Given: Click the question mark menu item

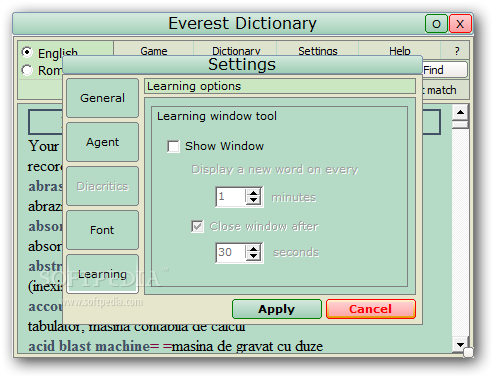Looking at the screenshot, I should tap(457, 51).
